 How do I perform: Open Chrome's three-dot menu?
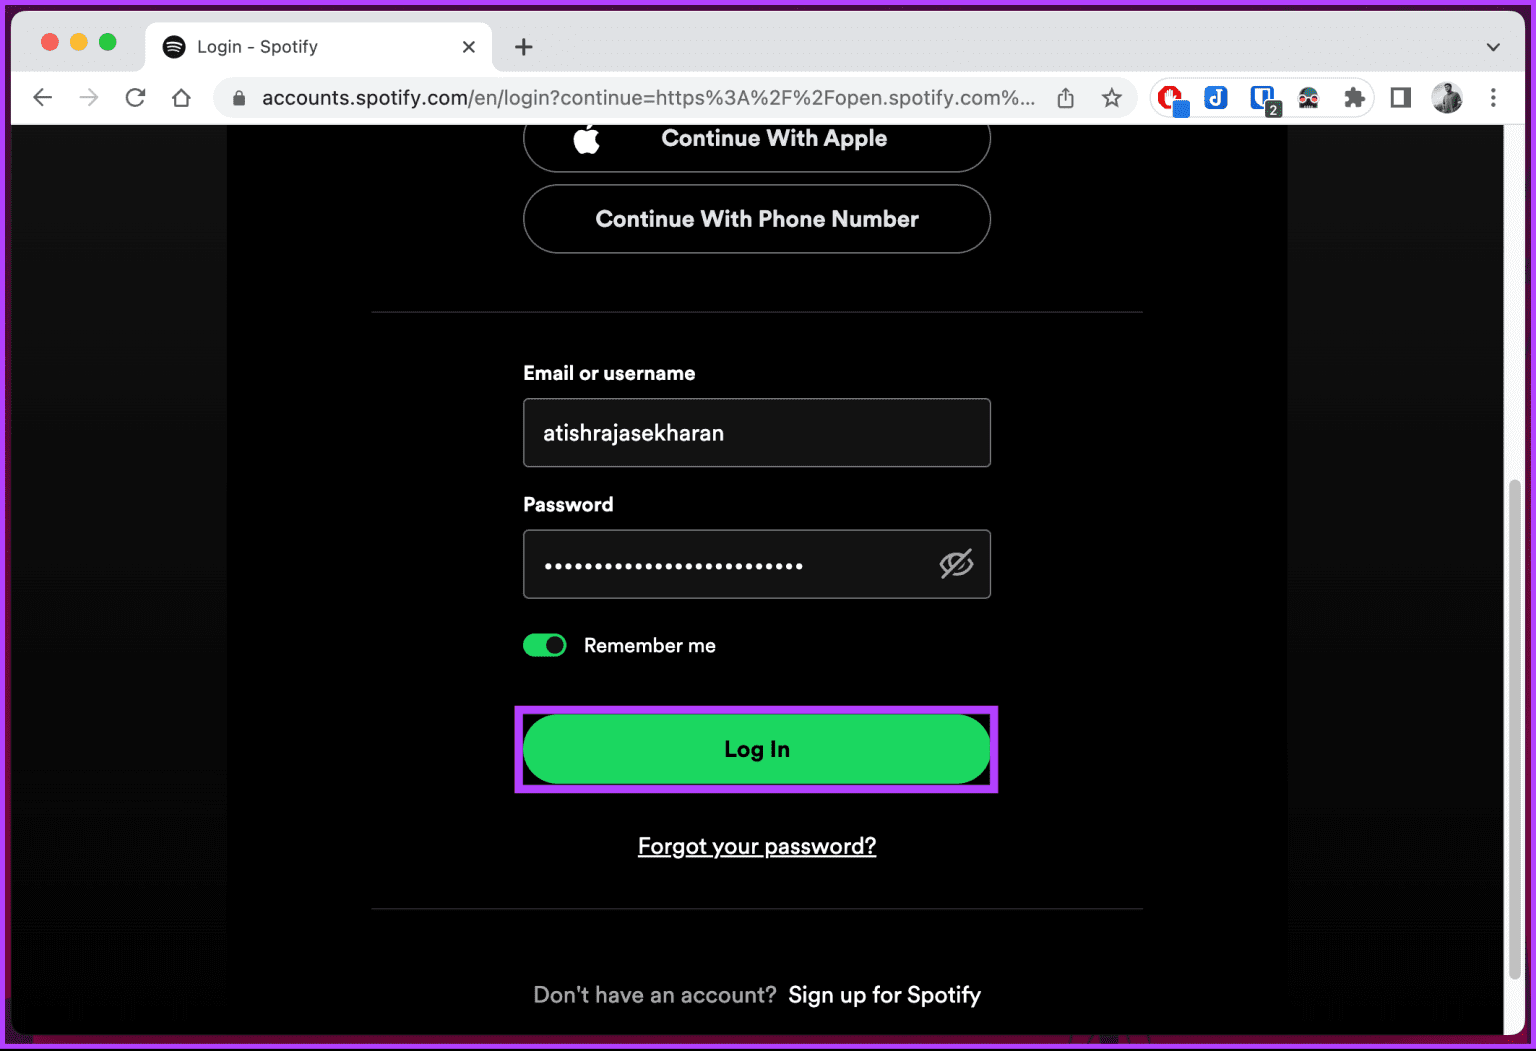tap(1493, 98)
